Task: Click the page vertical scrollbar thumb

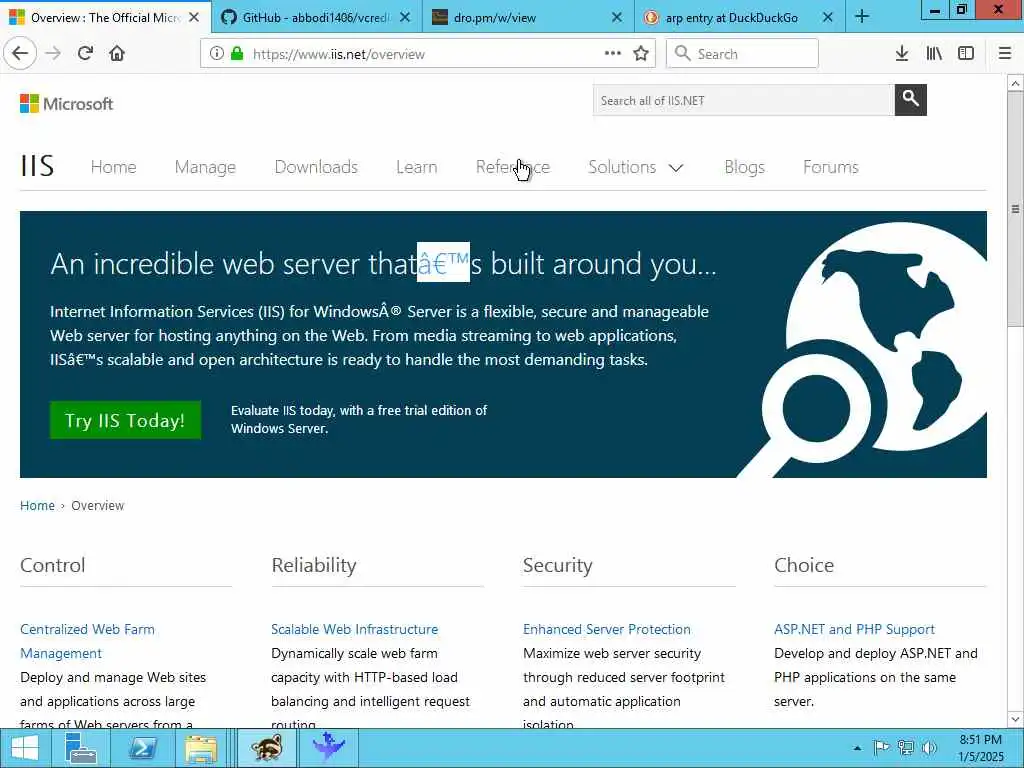Action: [x=1016, y=209]
